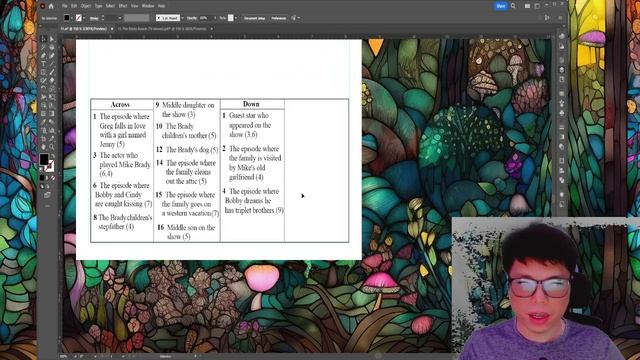Open the File menu

64,6
